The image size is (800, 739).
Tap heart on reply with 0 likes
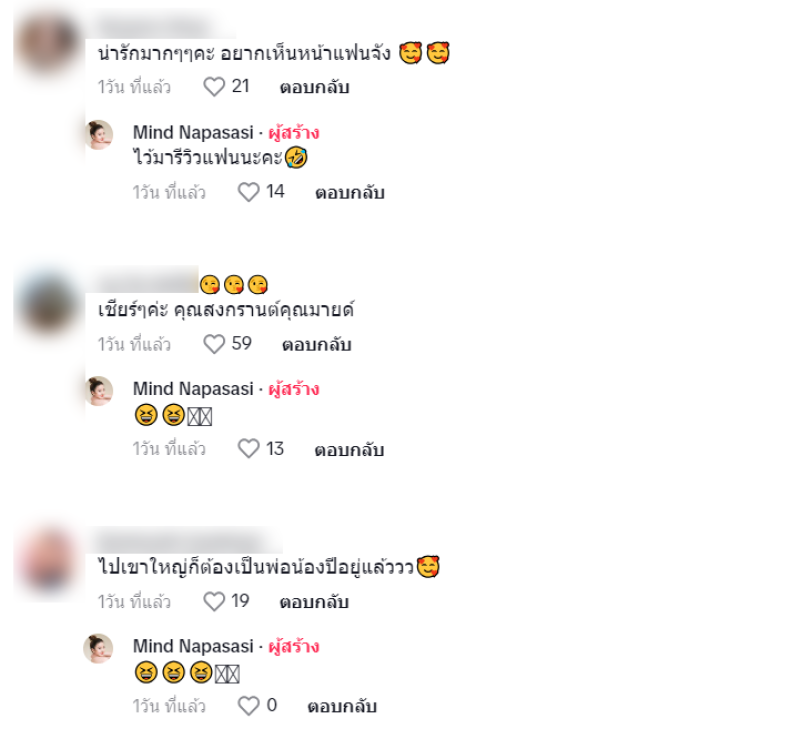pos(248,706)
